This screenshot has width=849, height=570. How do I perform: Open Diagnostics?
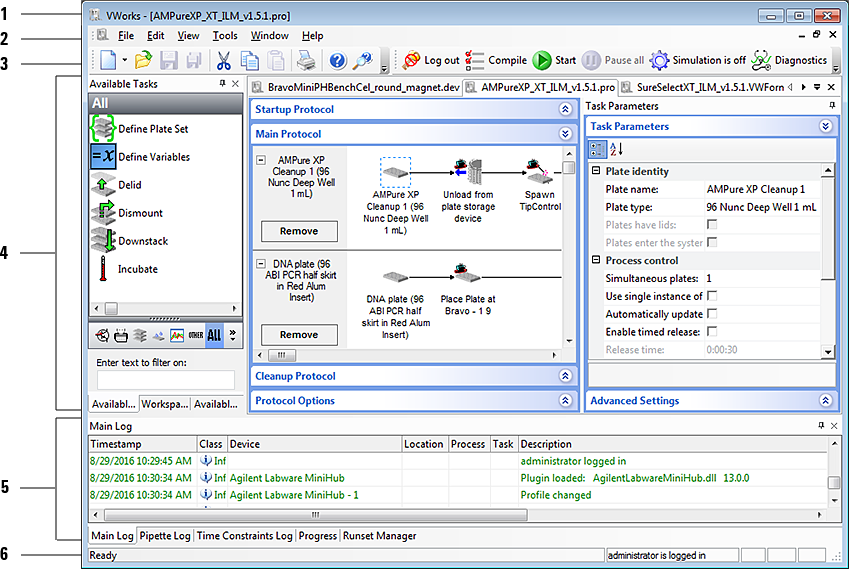pyautogui.click(x=789, y=60)
